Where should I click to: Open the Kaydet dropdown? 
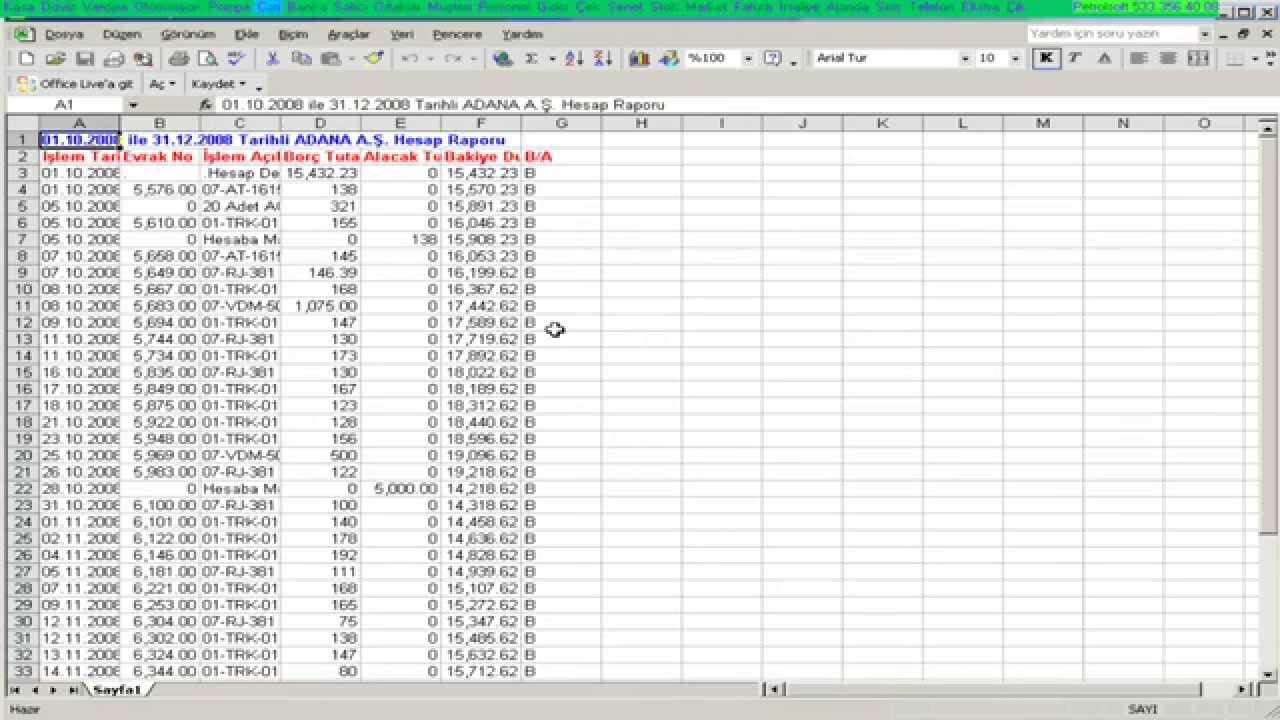tap(218, 84)
